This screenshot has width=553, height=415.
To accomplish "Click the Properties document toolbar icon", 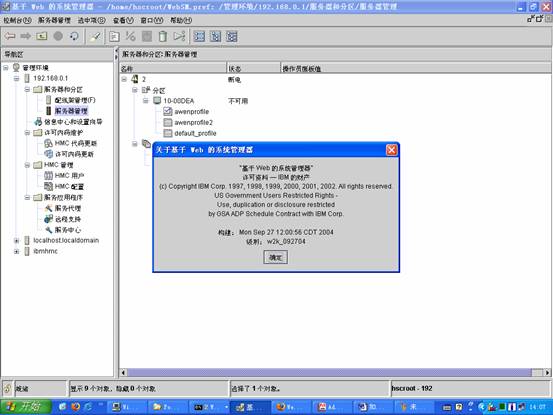I will click(x=114, y=36).
